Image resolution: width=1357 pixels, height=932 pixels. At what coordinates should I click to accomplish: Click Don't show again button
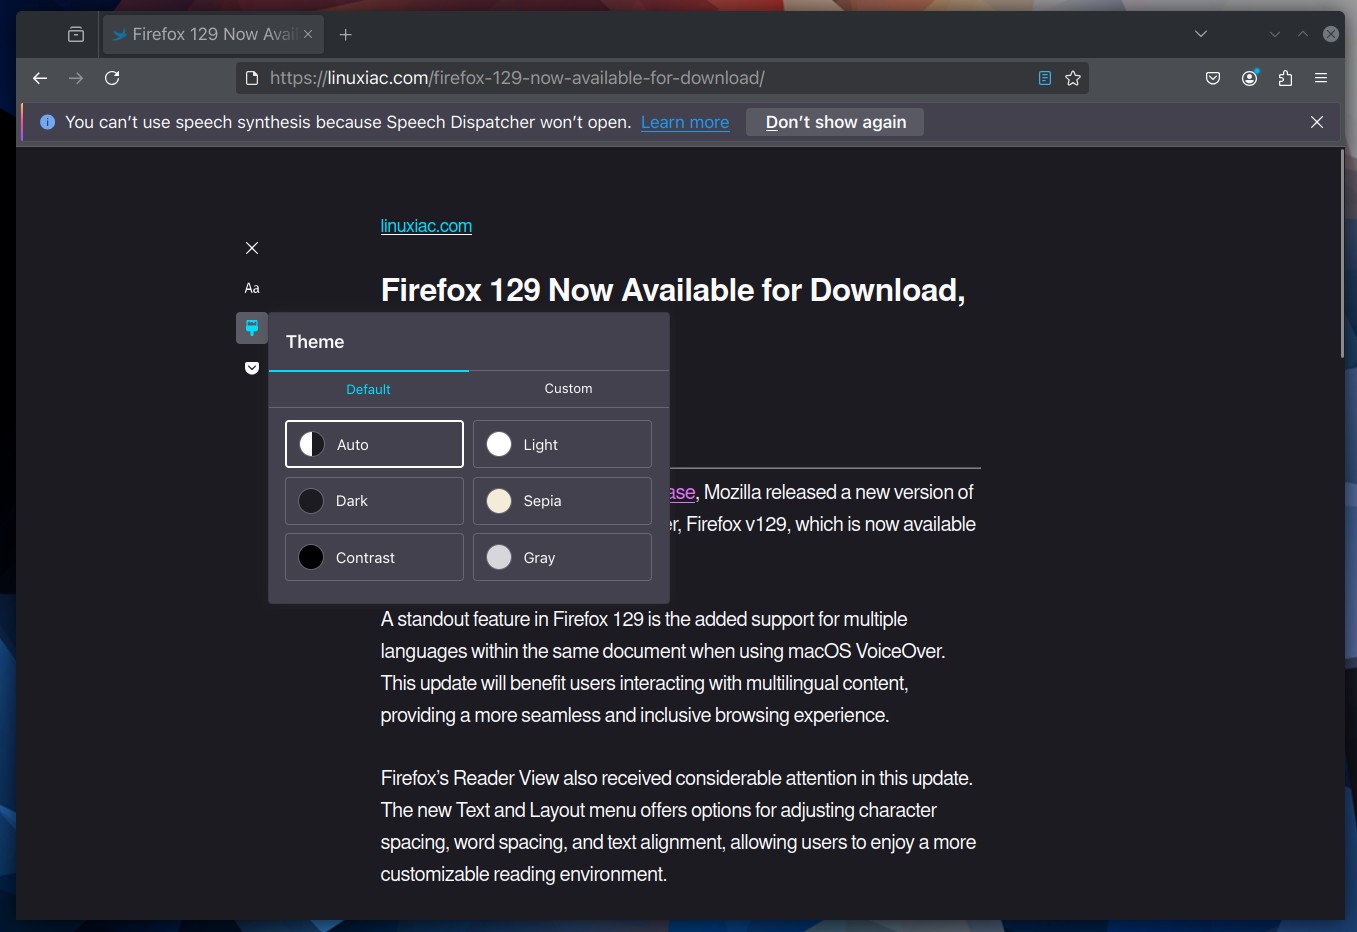pyautogui.click(x=835, y=122)
